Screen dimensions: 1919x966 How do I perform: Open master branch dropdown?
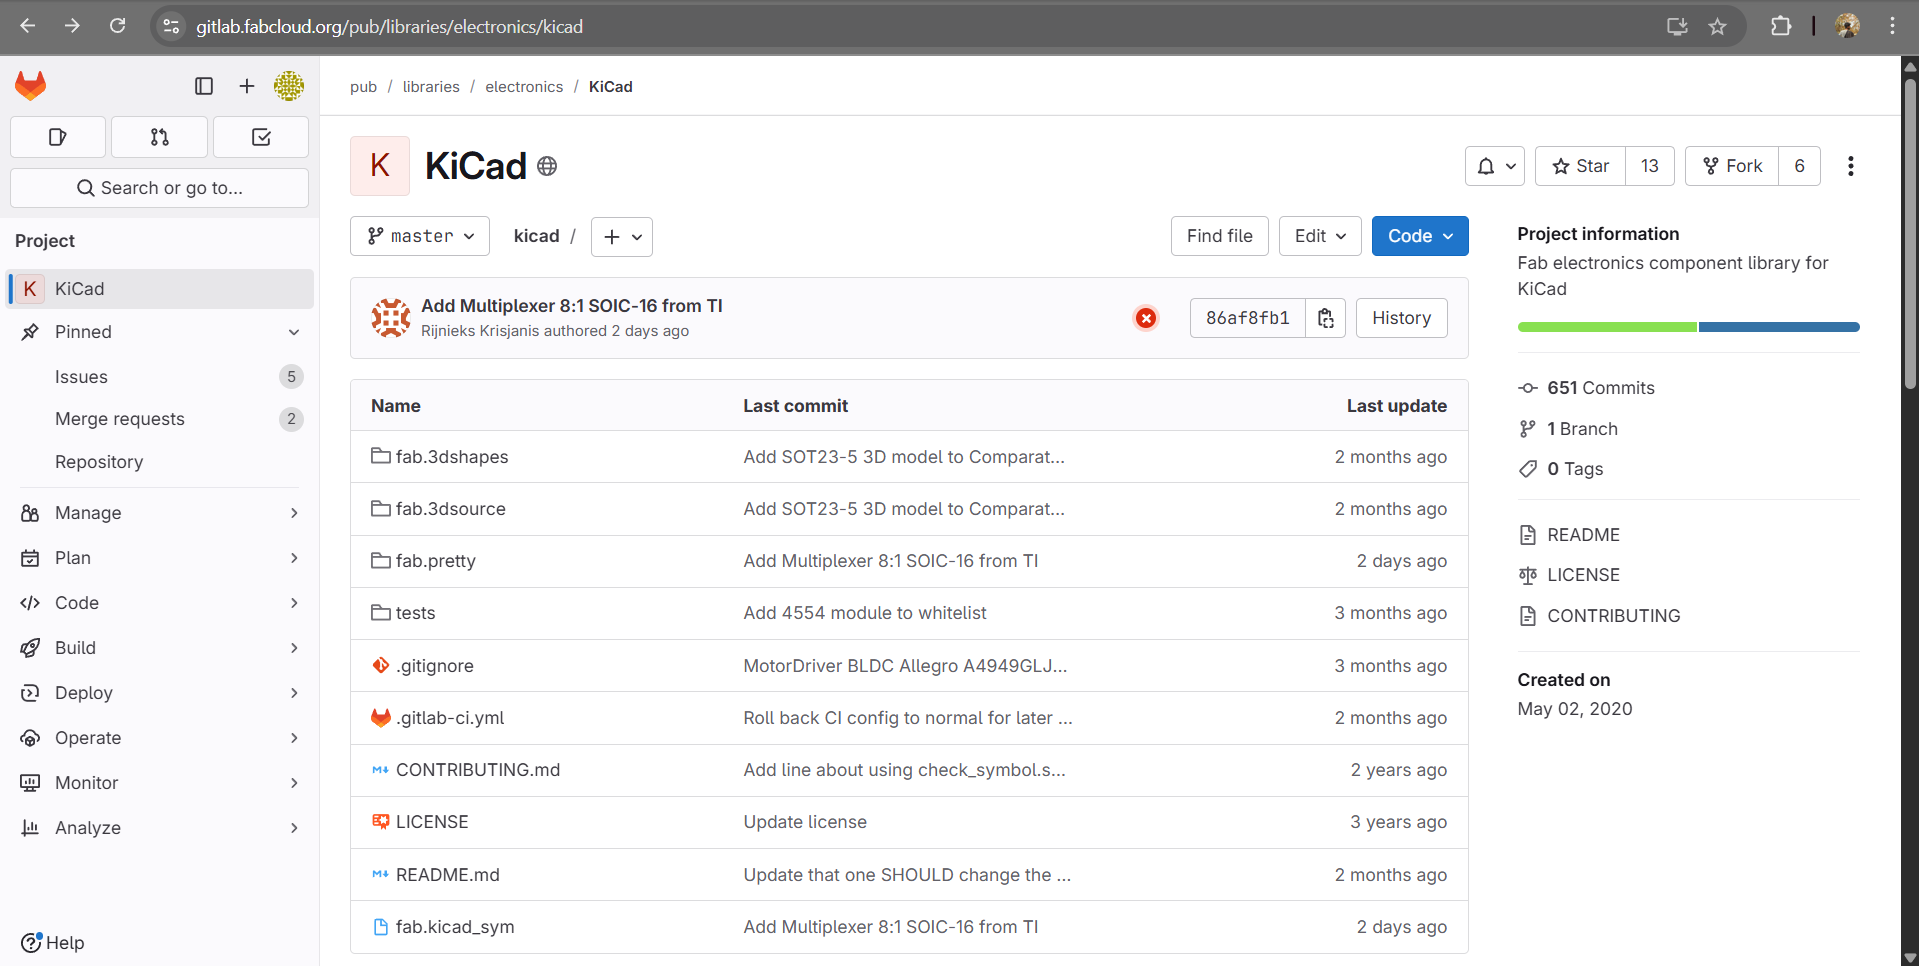click(x=420, y=236)
